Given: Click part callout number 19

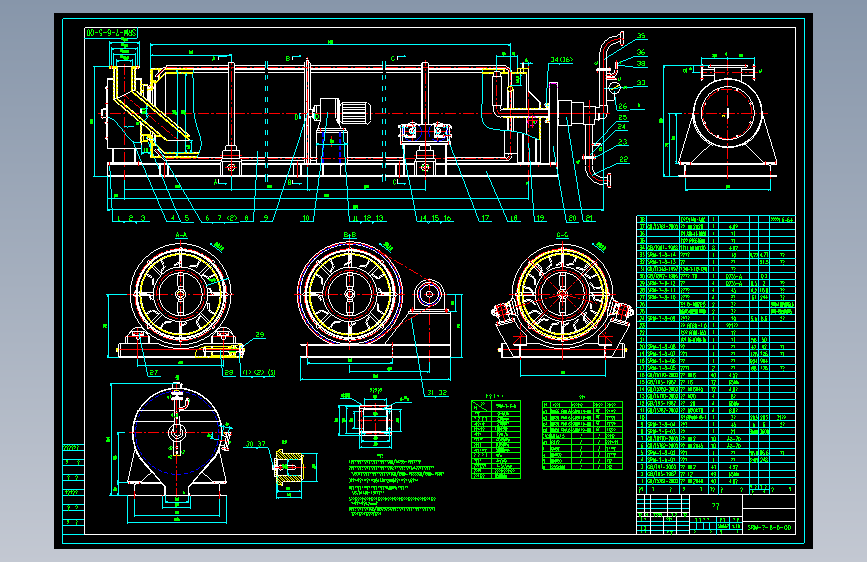Looking at the screenshot, I should click(x=540, y=218).
